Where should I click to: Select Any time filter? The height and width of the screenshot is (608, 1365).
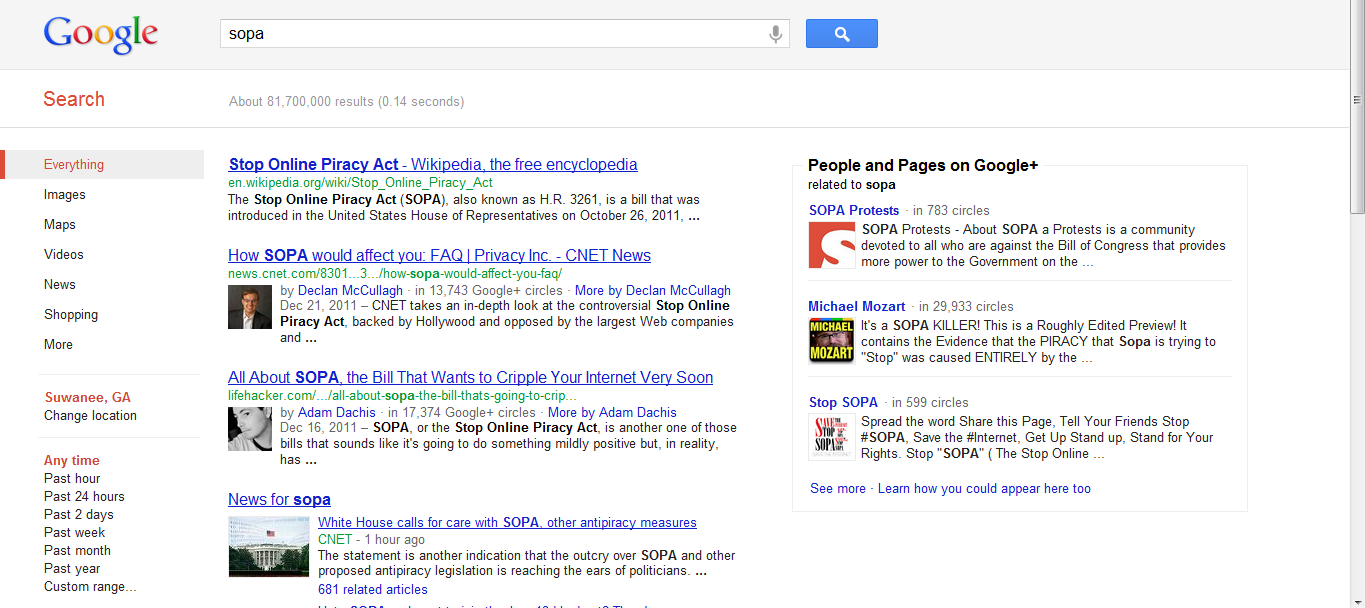[72, 461]
